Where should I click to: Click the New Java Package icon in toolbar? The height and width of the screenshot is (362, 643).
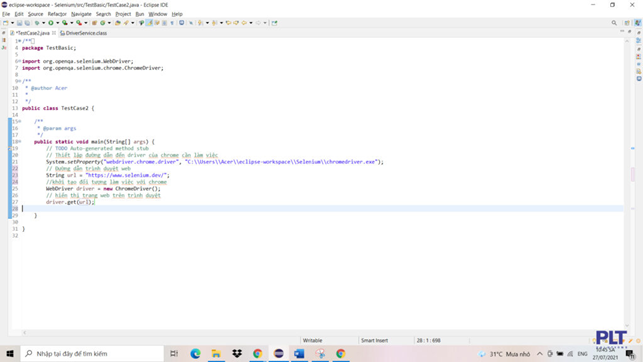(94, 23)
